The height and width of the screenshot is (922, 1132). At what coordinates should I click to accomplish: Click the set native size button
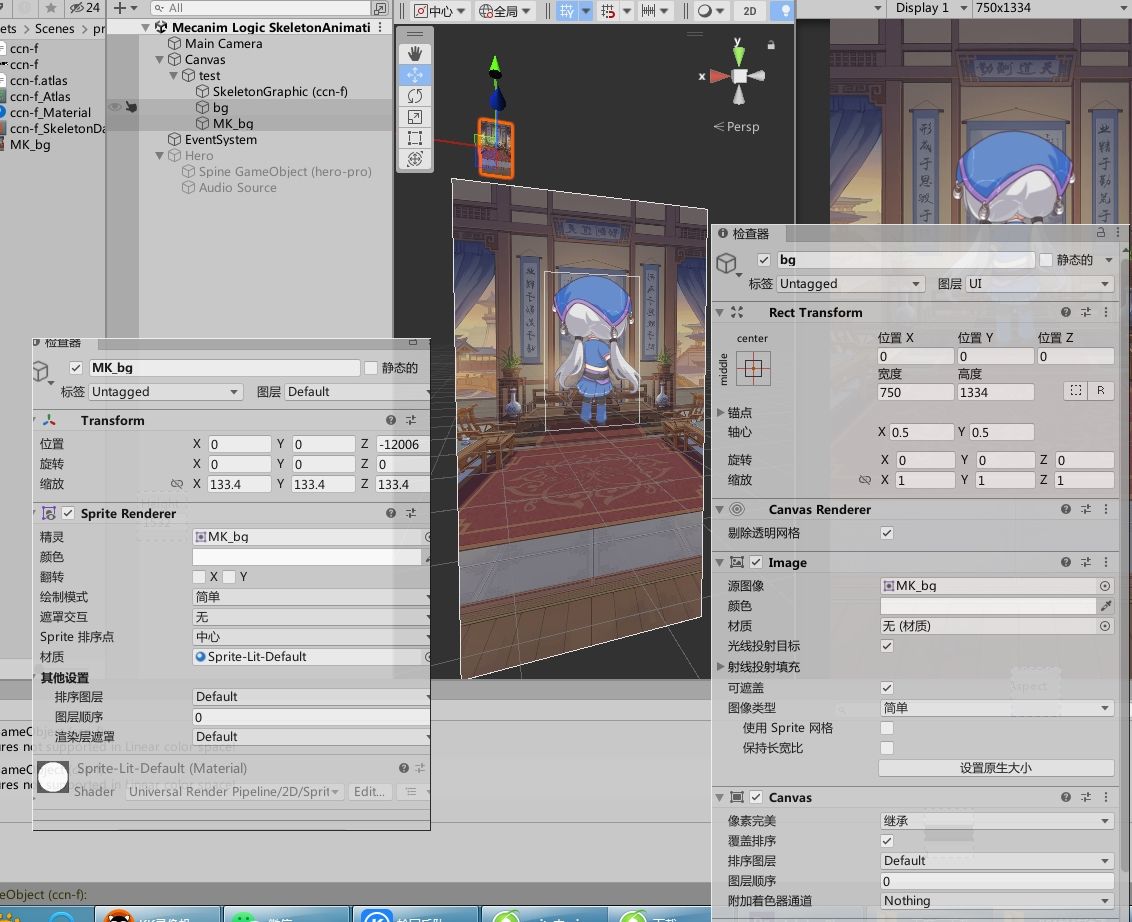(x=996, y=768)
